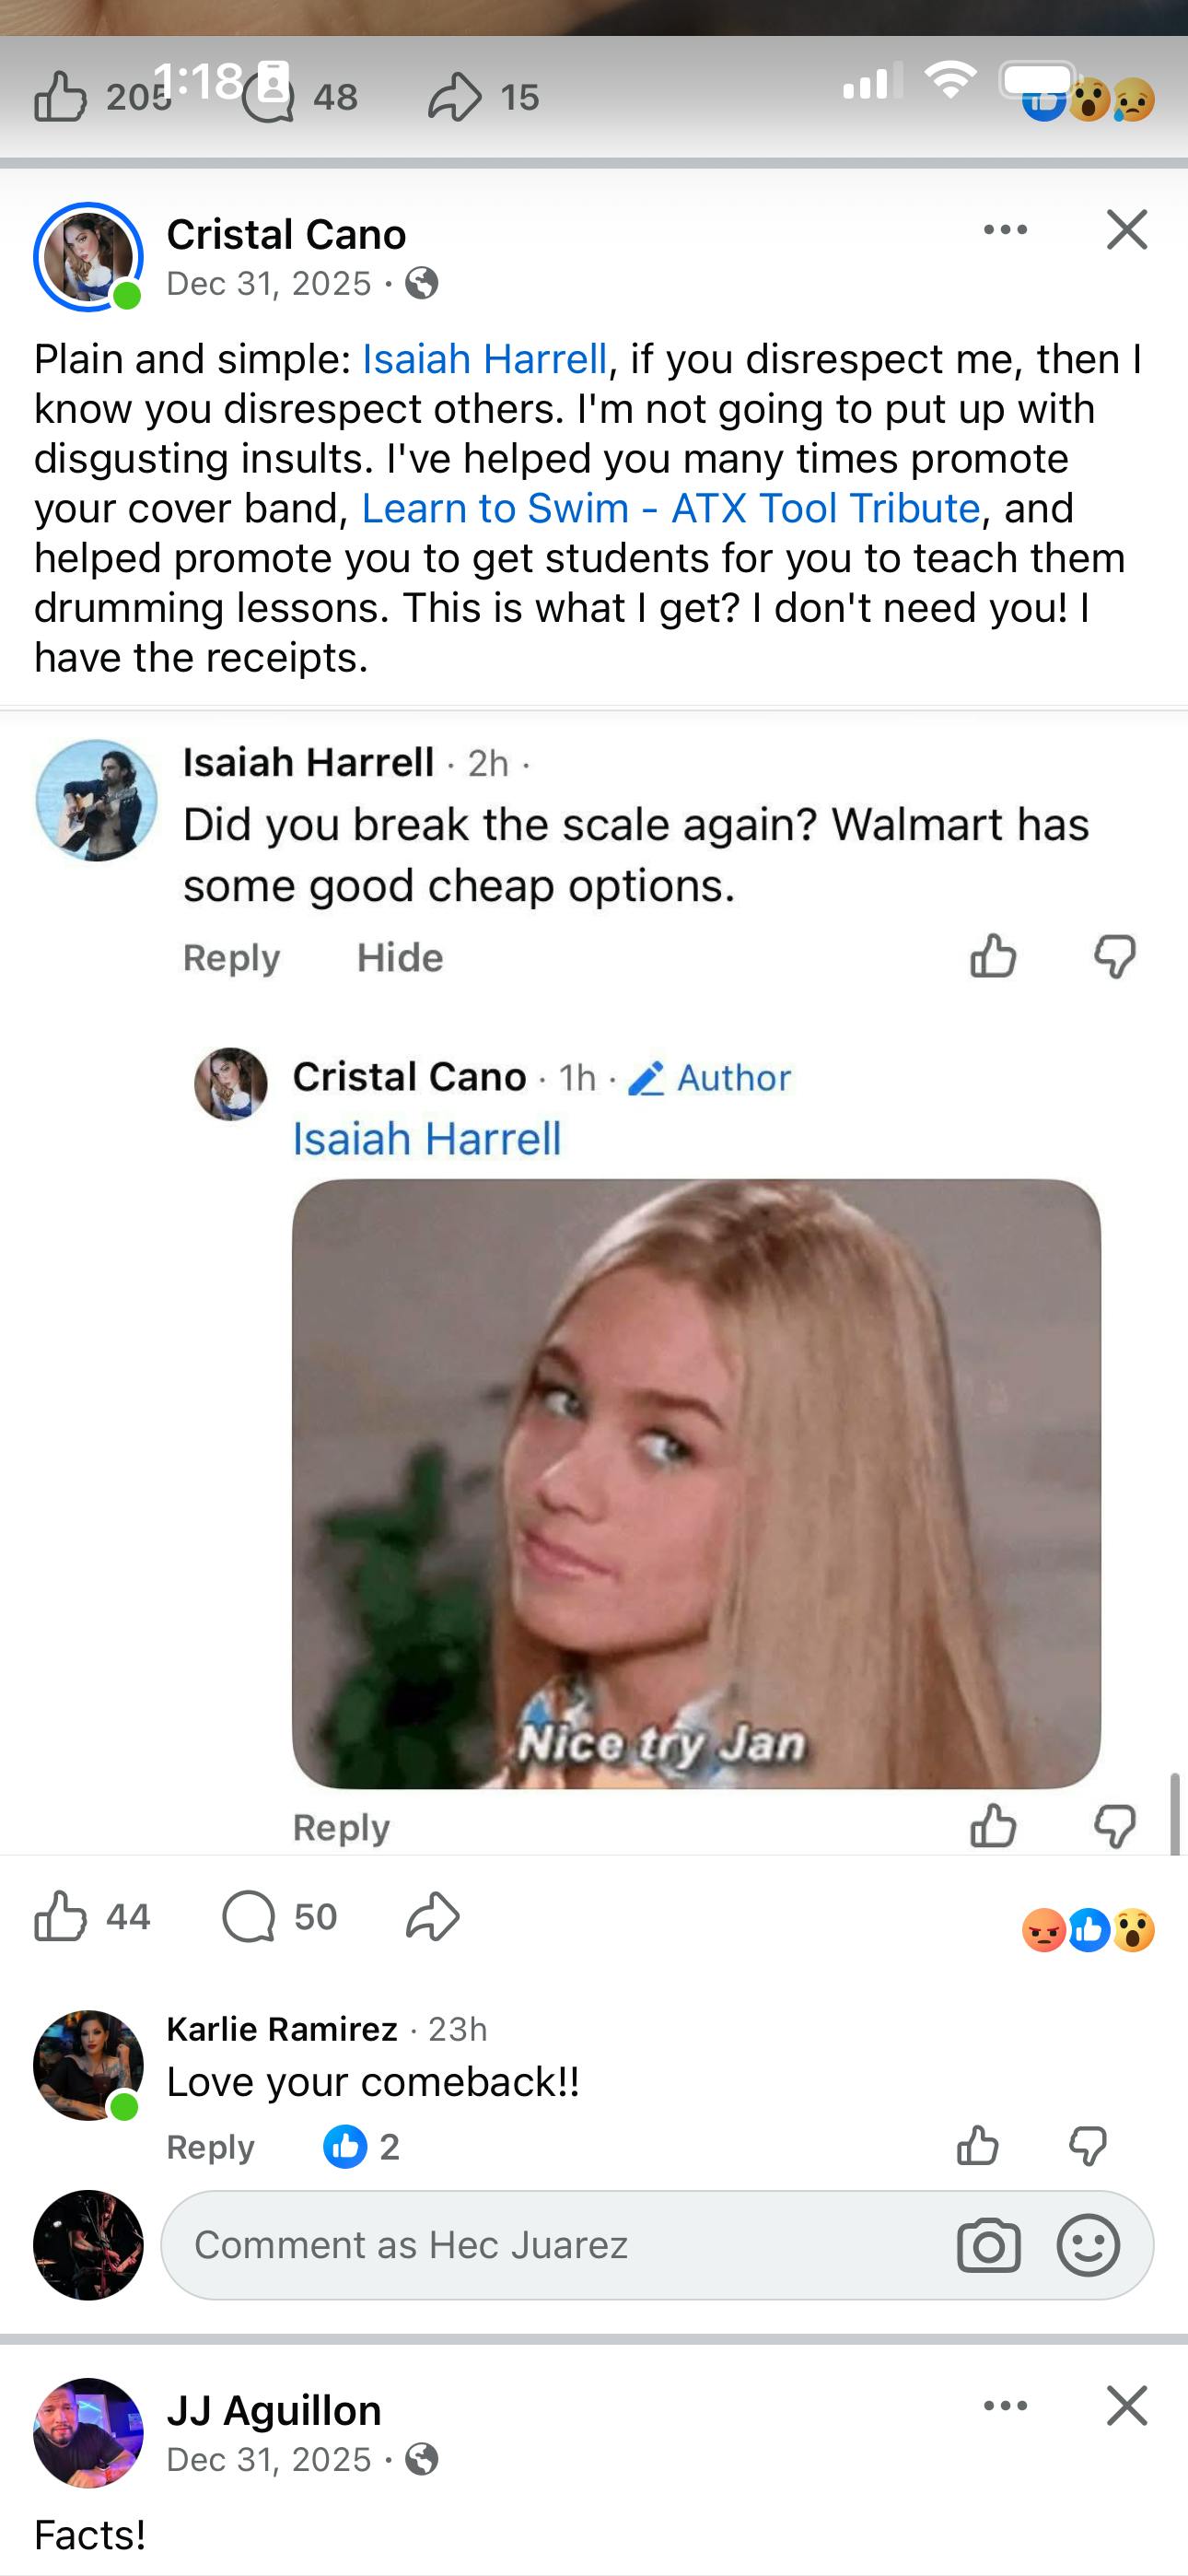
Task: Share Cristal Cano's post via arrow icon
Action: point(433,1916)
